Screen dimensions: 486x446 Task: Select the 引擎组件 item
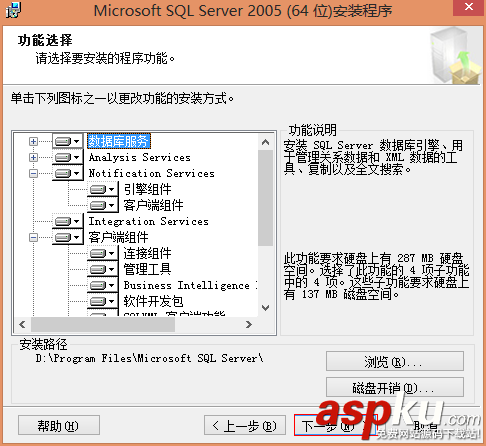[x=147, y=189]
